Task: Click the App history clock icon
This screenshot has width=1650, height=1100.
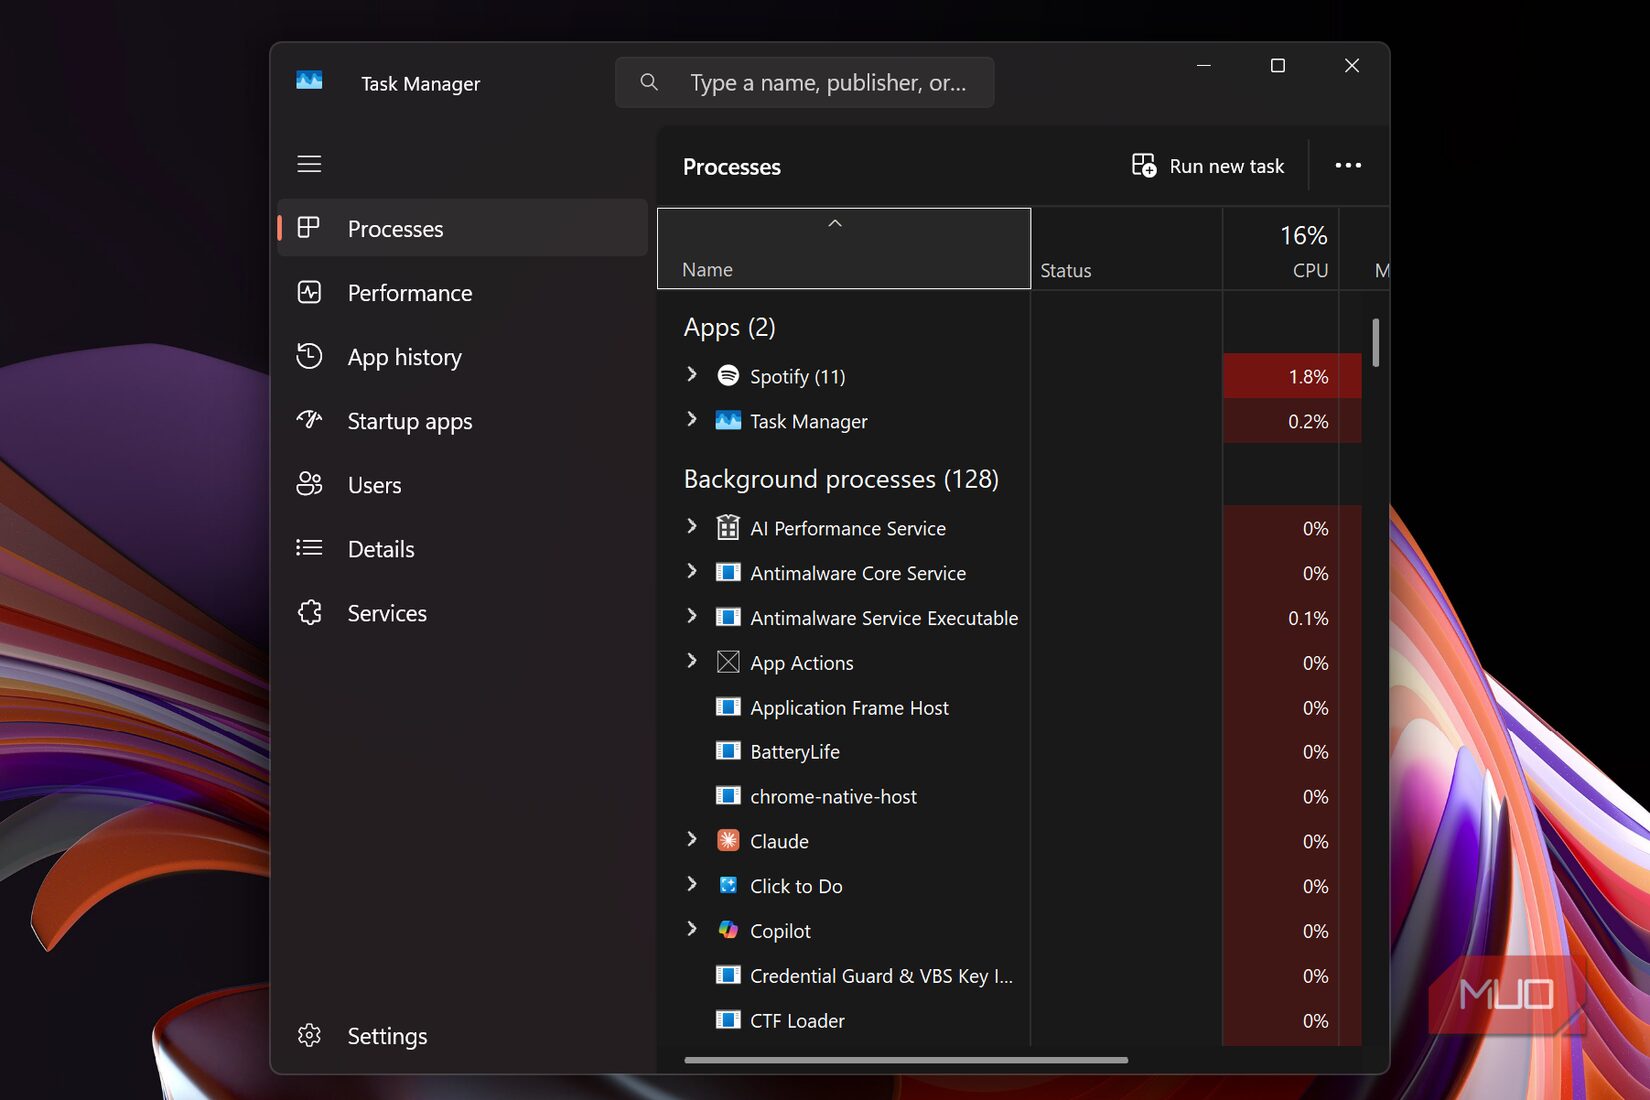Action: coord(309,356)
